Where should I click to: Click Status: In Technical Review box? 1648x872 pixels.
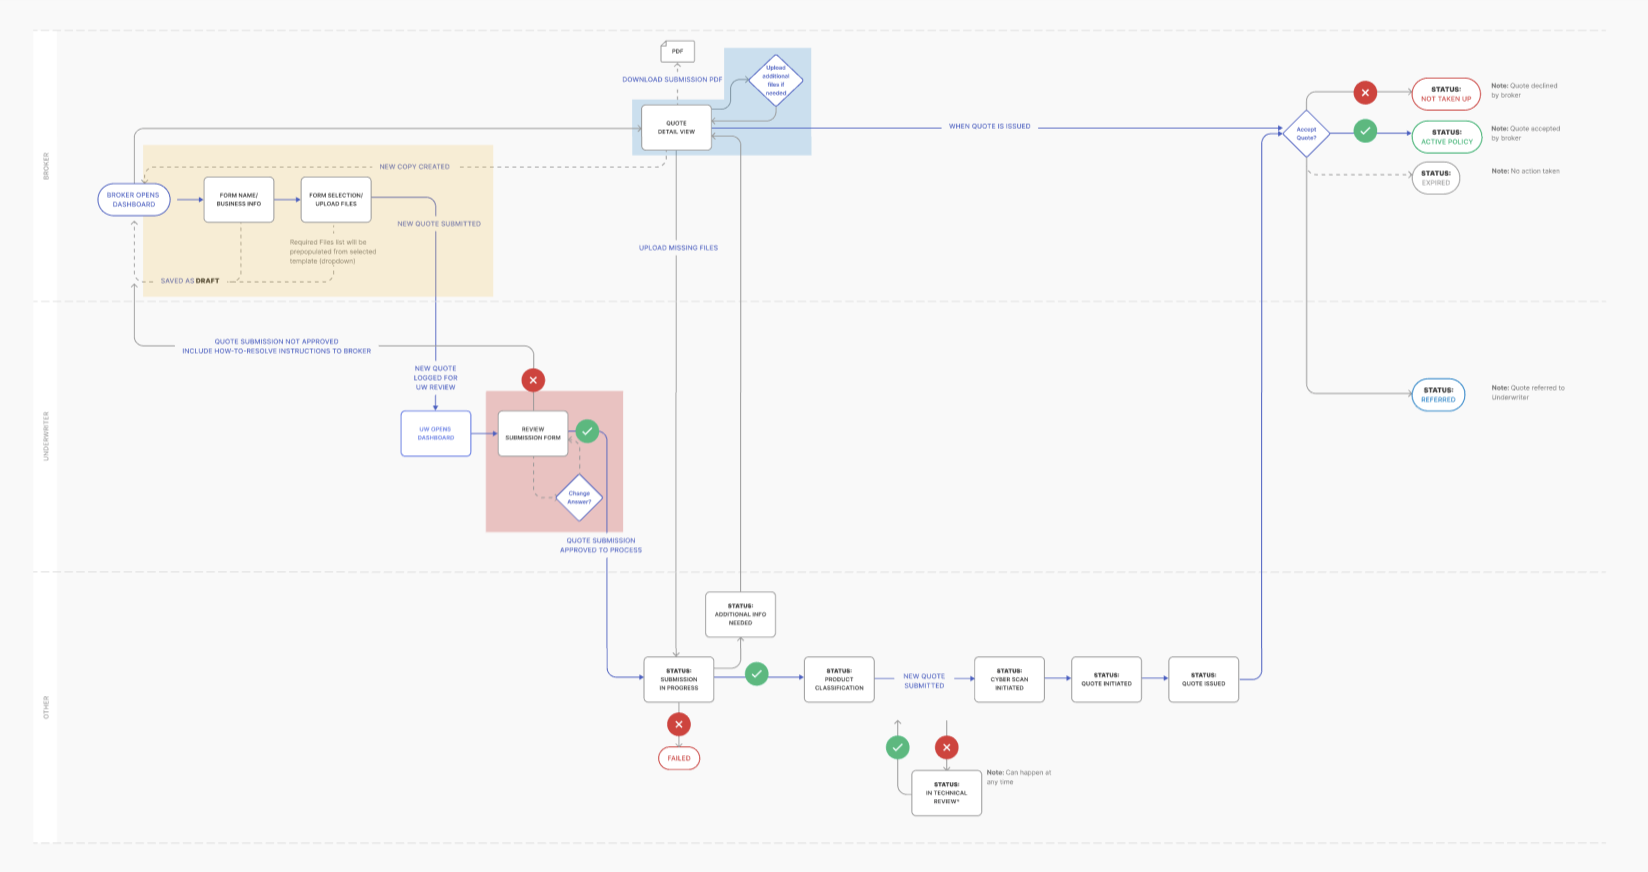[x=947, y=793]
